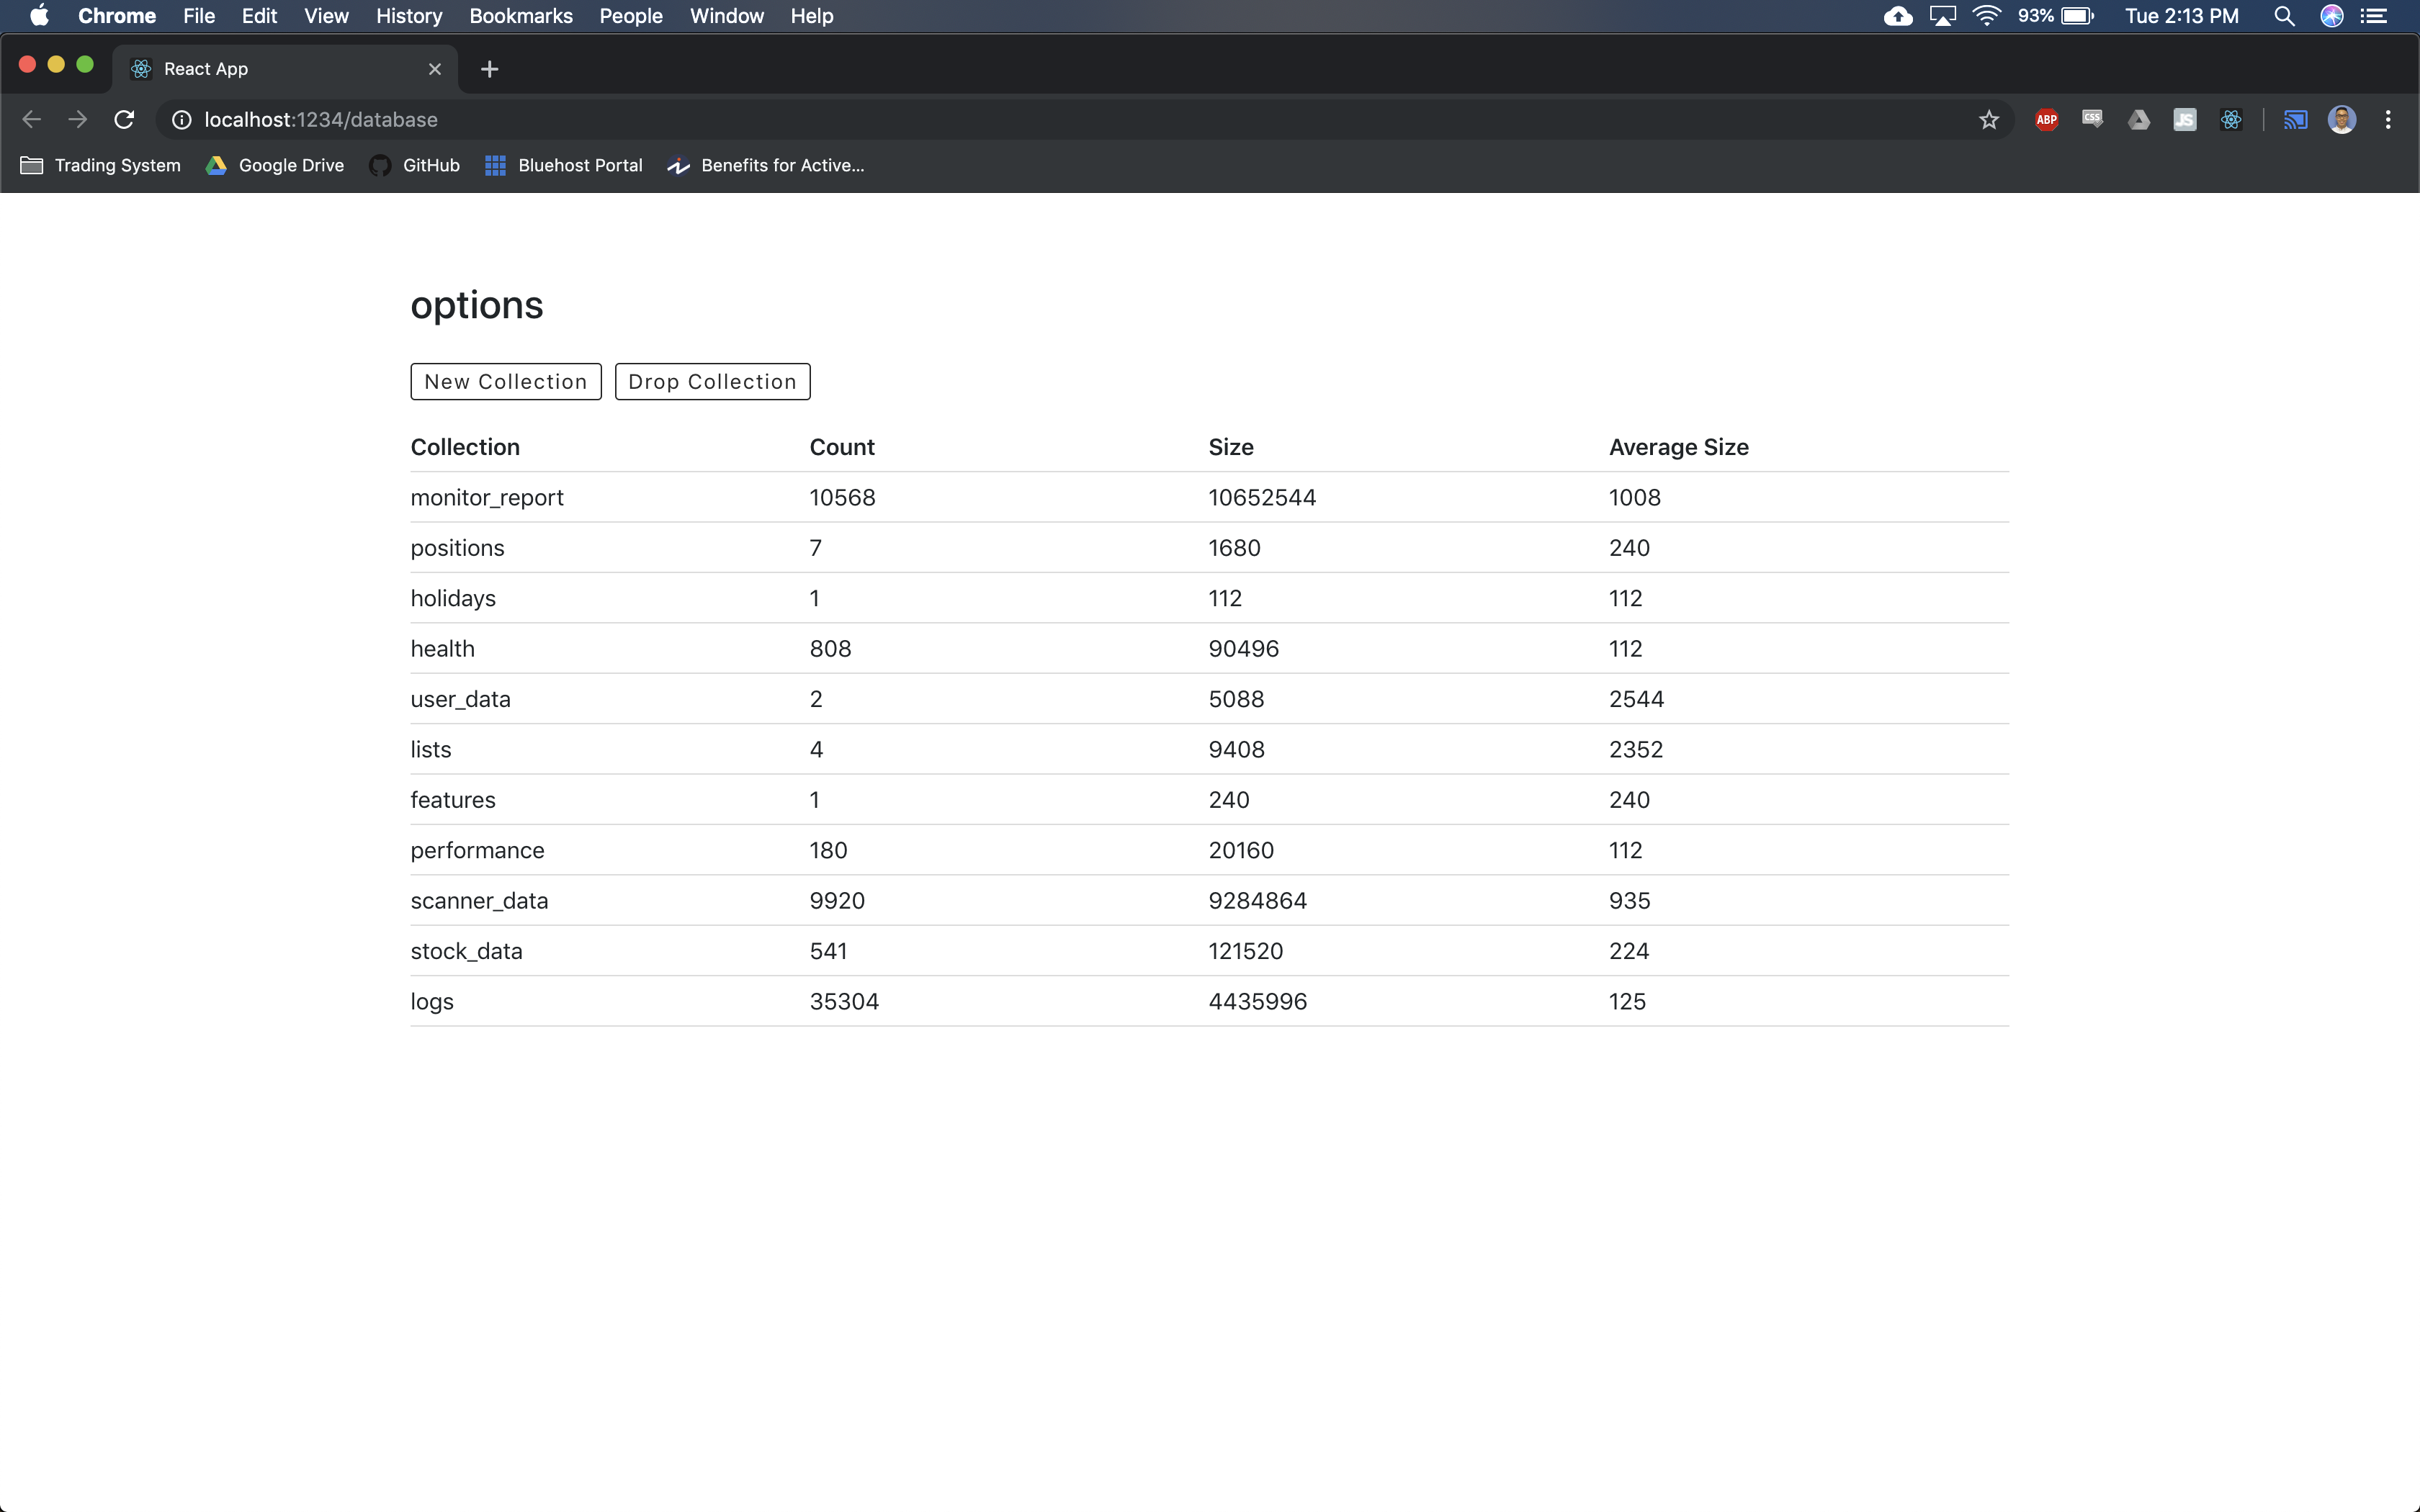Click the Drop Collection button

tap(711, 381)
